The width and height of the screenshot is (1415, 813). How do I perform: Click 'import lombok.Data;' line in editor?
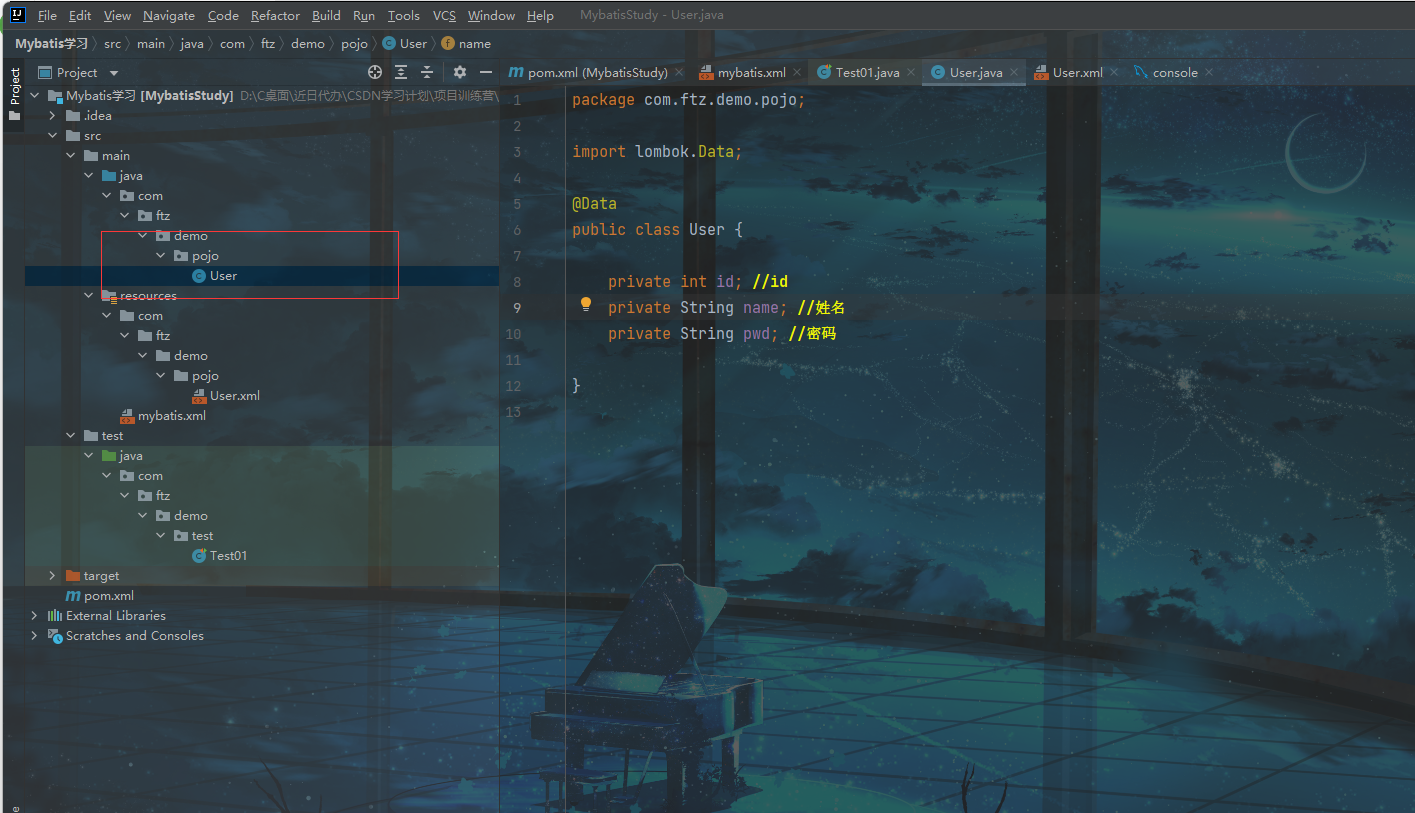click(657, 151)
